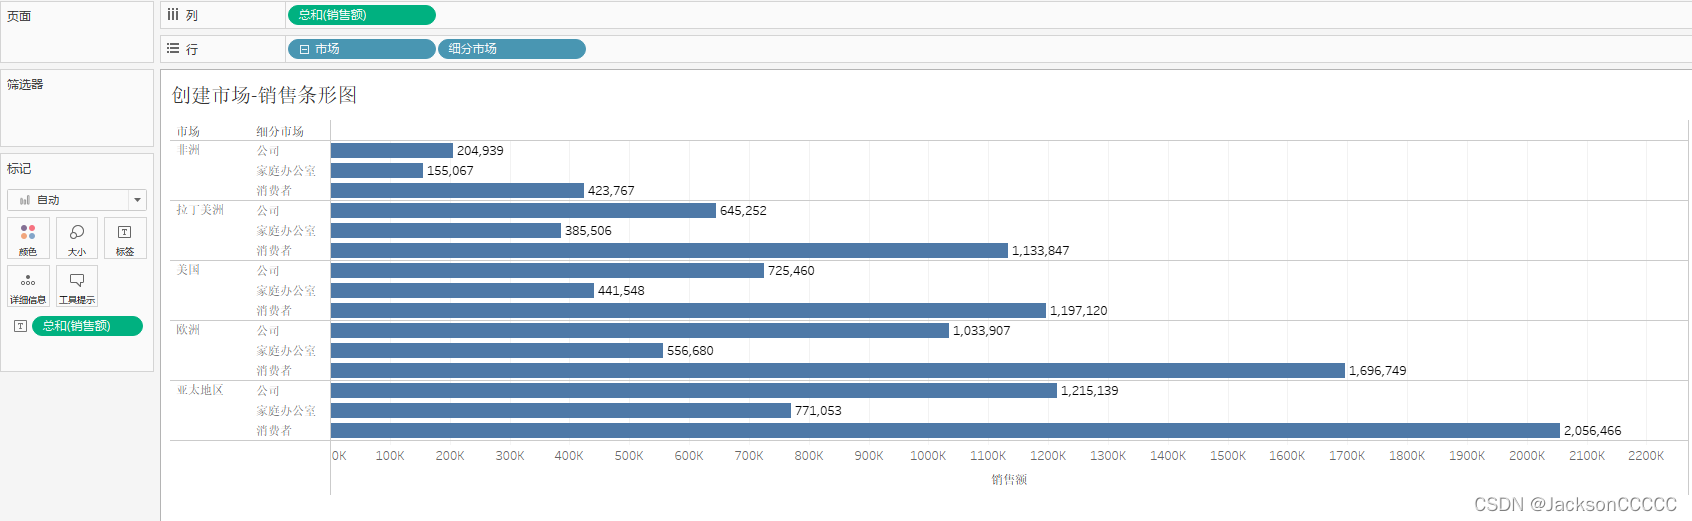Select the 细分市场 pill on the rows shelf

tap(512, 49)
